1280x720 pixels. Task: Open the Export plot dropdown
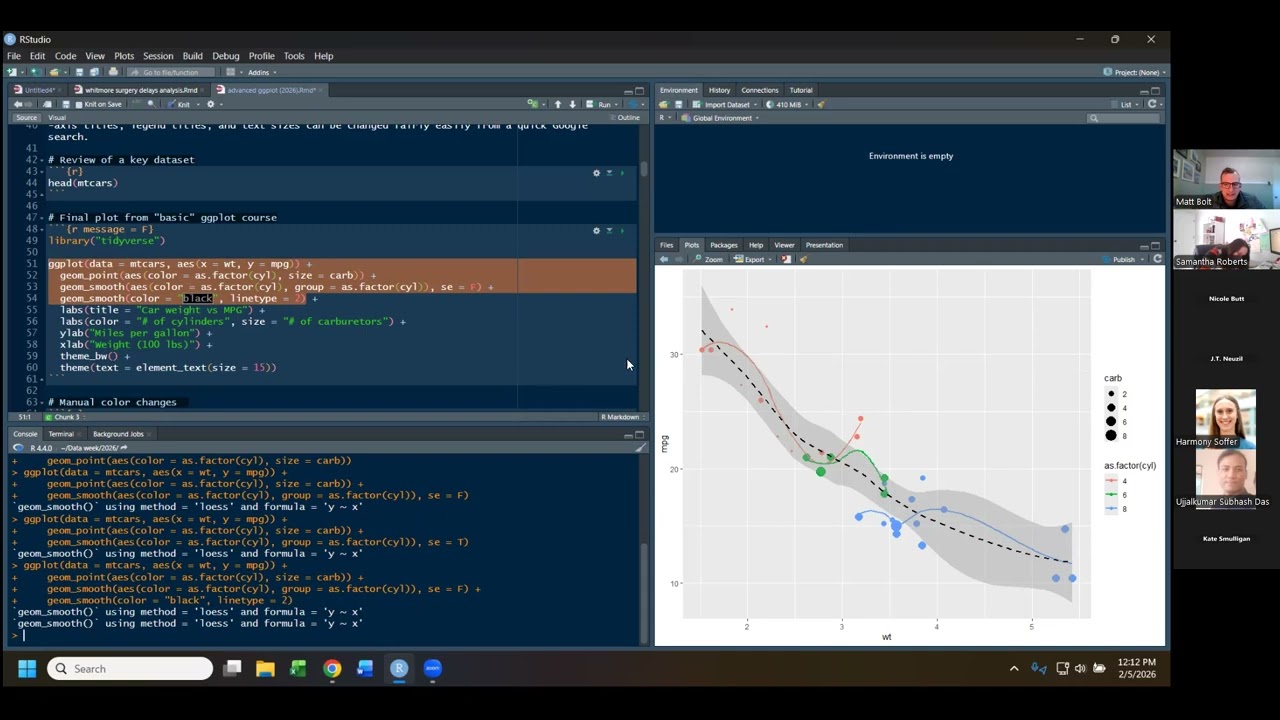pos(751,259)
